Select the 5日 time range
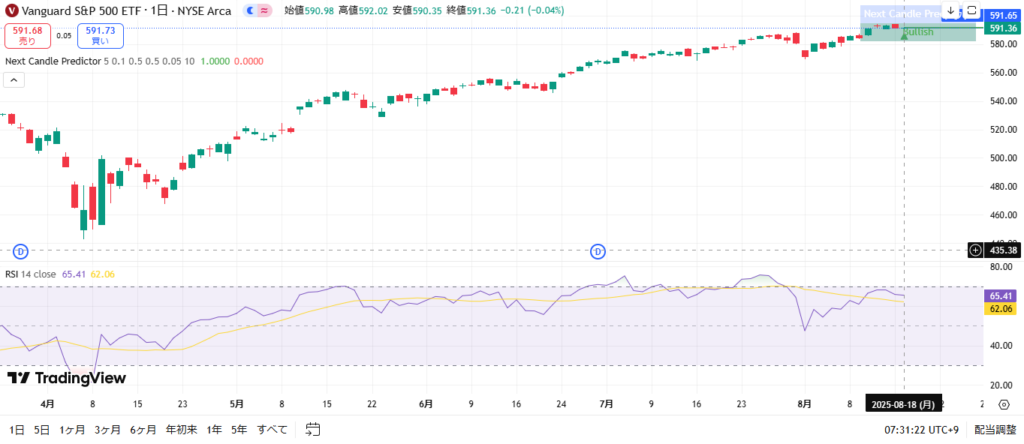The image size is (1024, 444). pyautogui.click(x=41, y=430)
